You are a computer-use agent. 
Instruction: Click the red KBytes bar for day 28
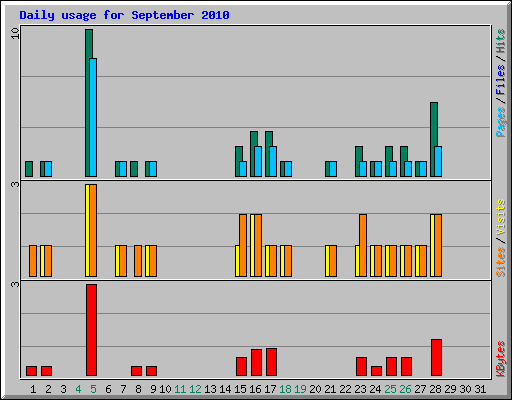[x=436, y=358]
